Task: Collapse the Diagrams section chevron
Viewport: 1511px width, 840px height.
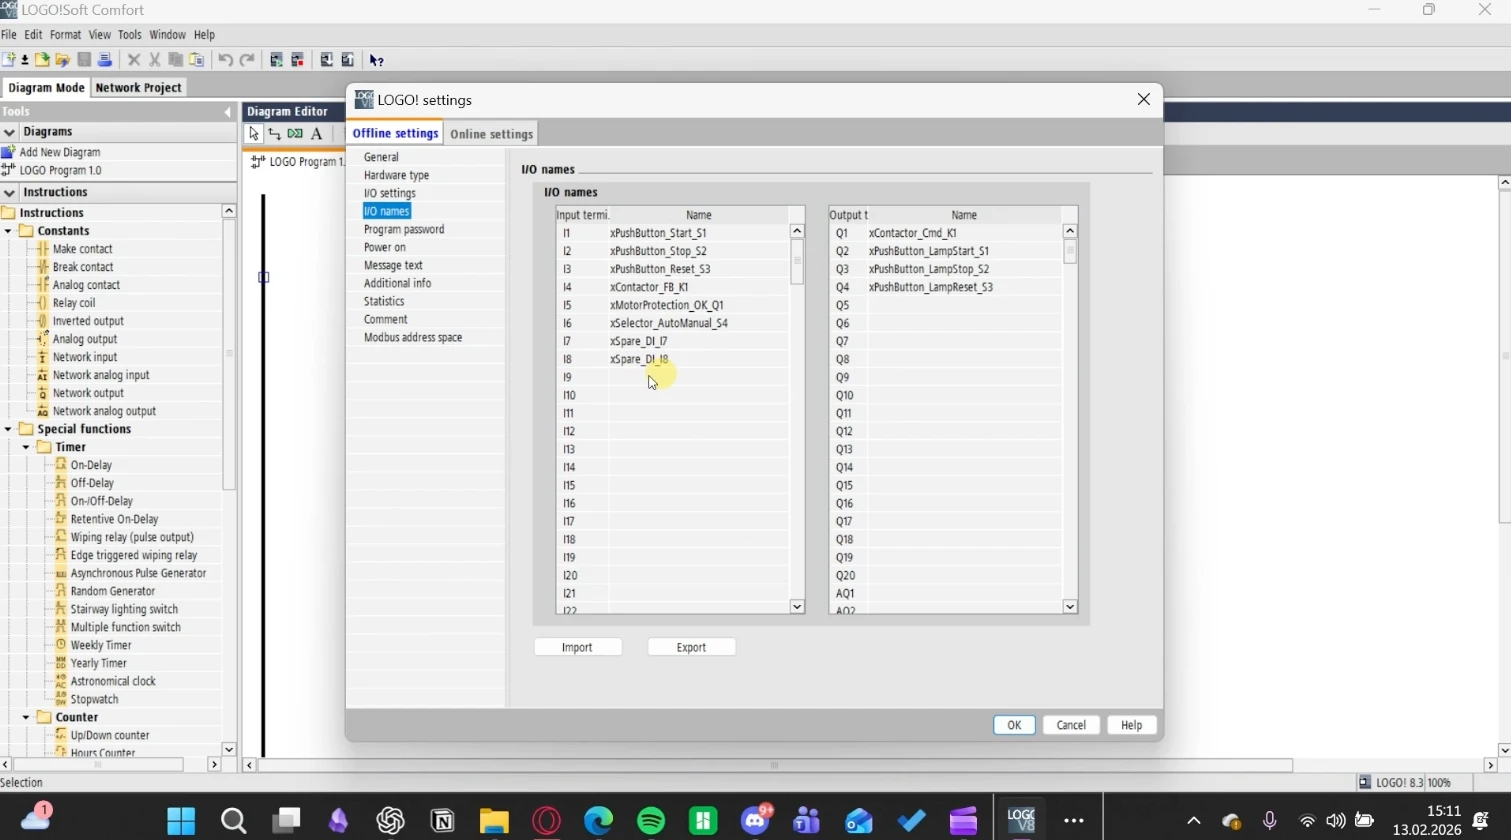Action: [x=9, y=132]
